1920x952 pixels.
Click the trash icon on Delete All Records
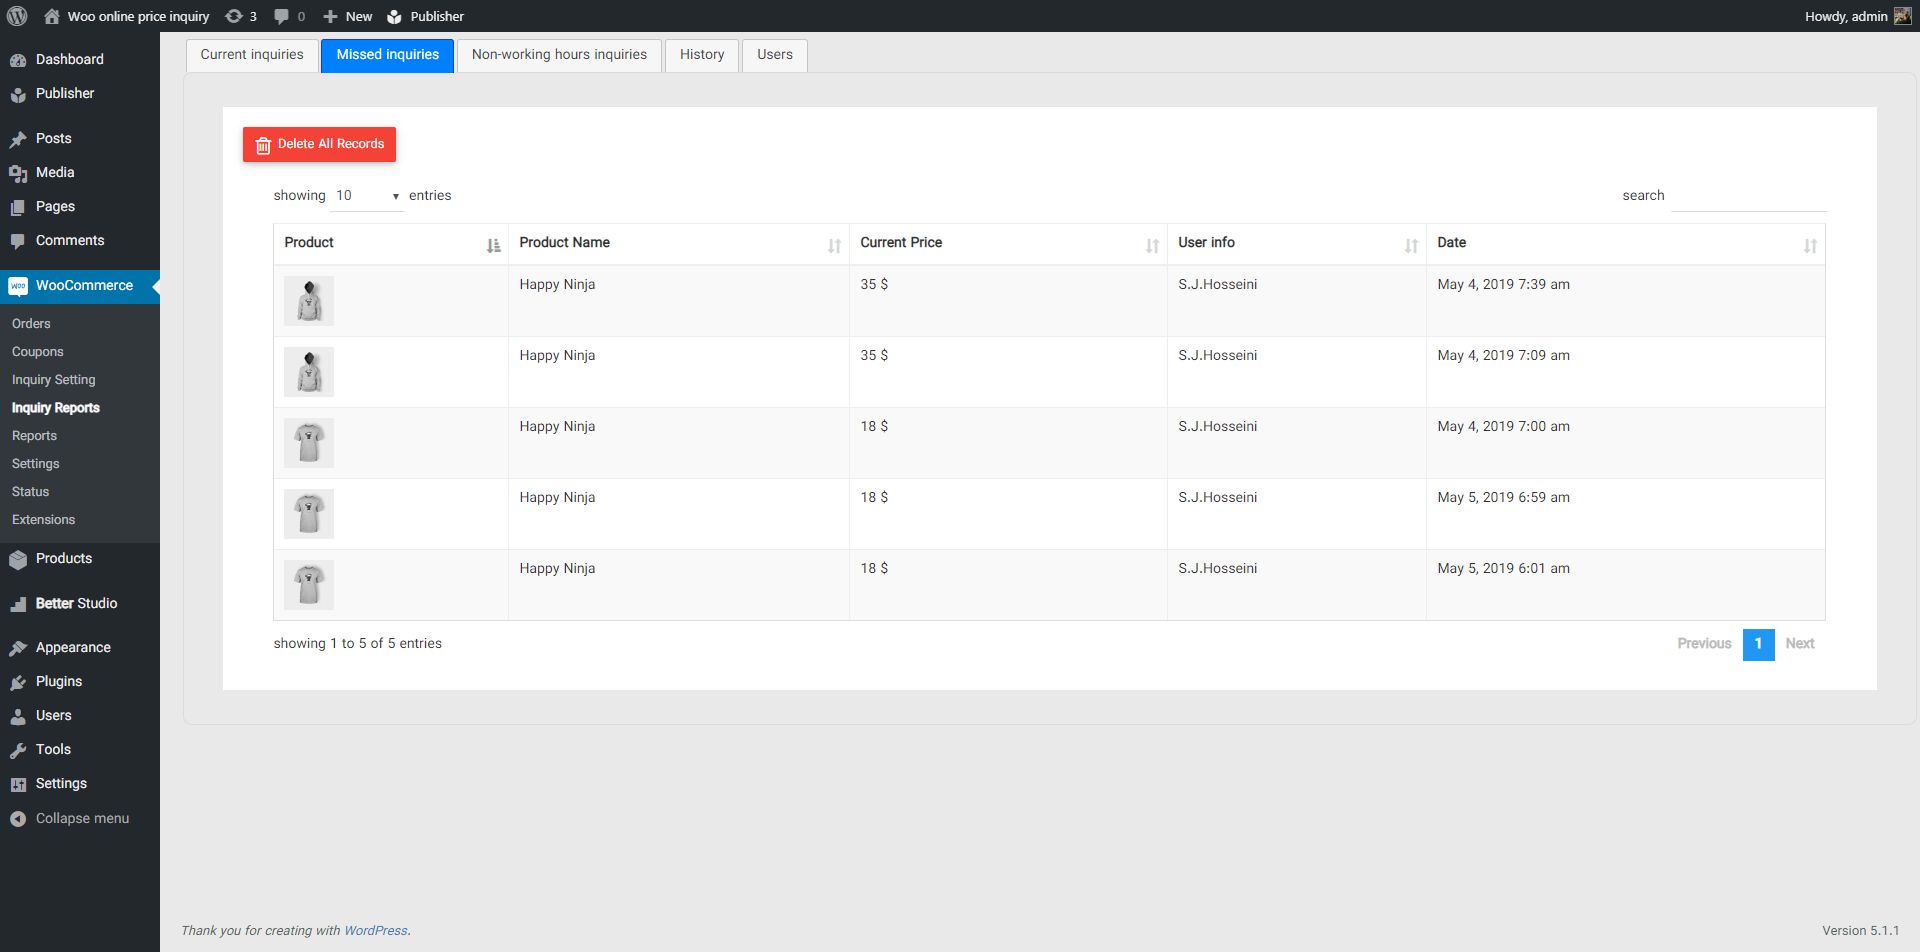[263, 145]
